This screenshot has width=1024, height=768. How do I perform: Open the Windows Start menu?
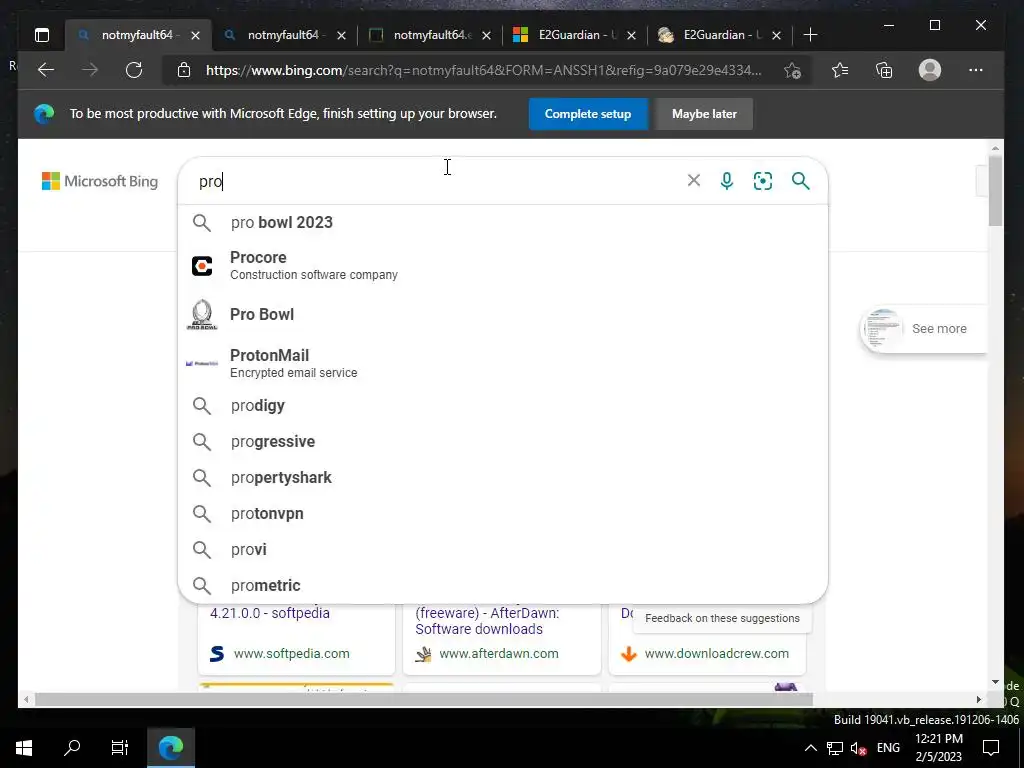[24, 748]
